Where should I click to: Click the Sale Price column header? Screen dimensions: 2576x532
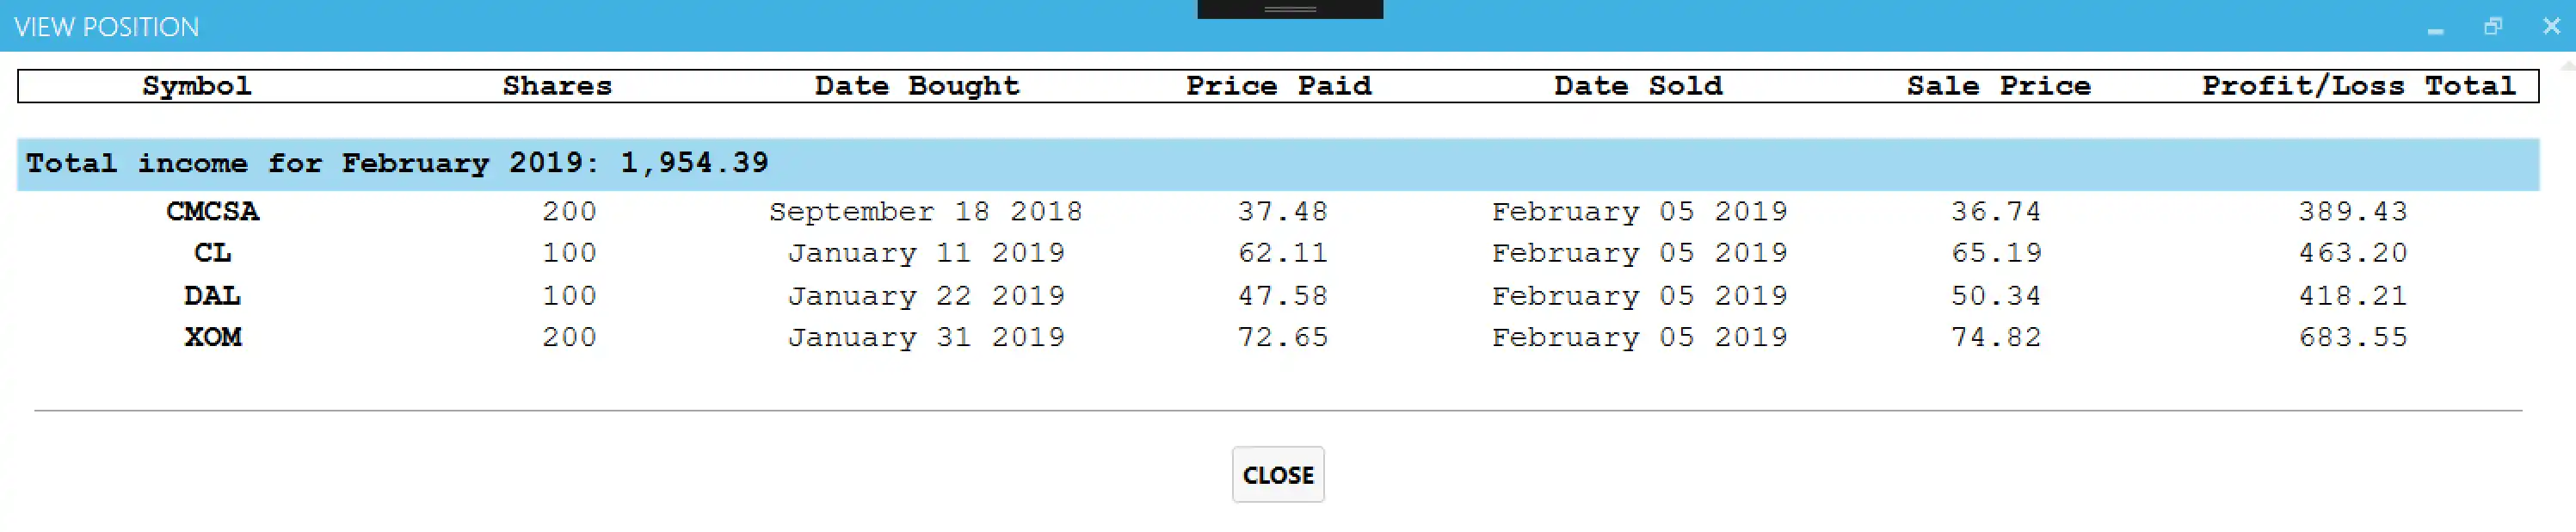point(1998,86)
